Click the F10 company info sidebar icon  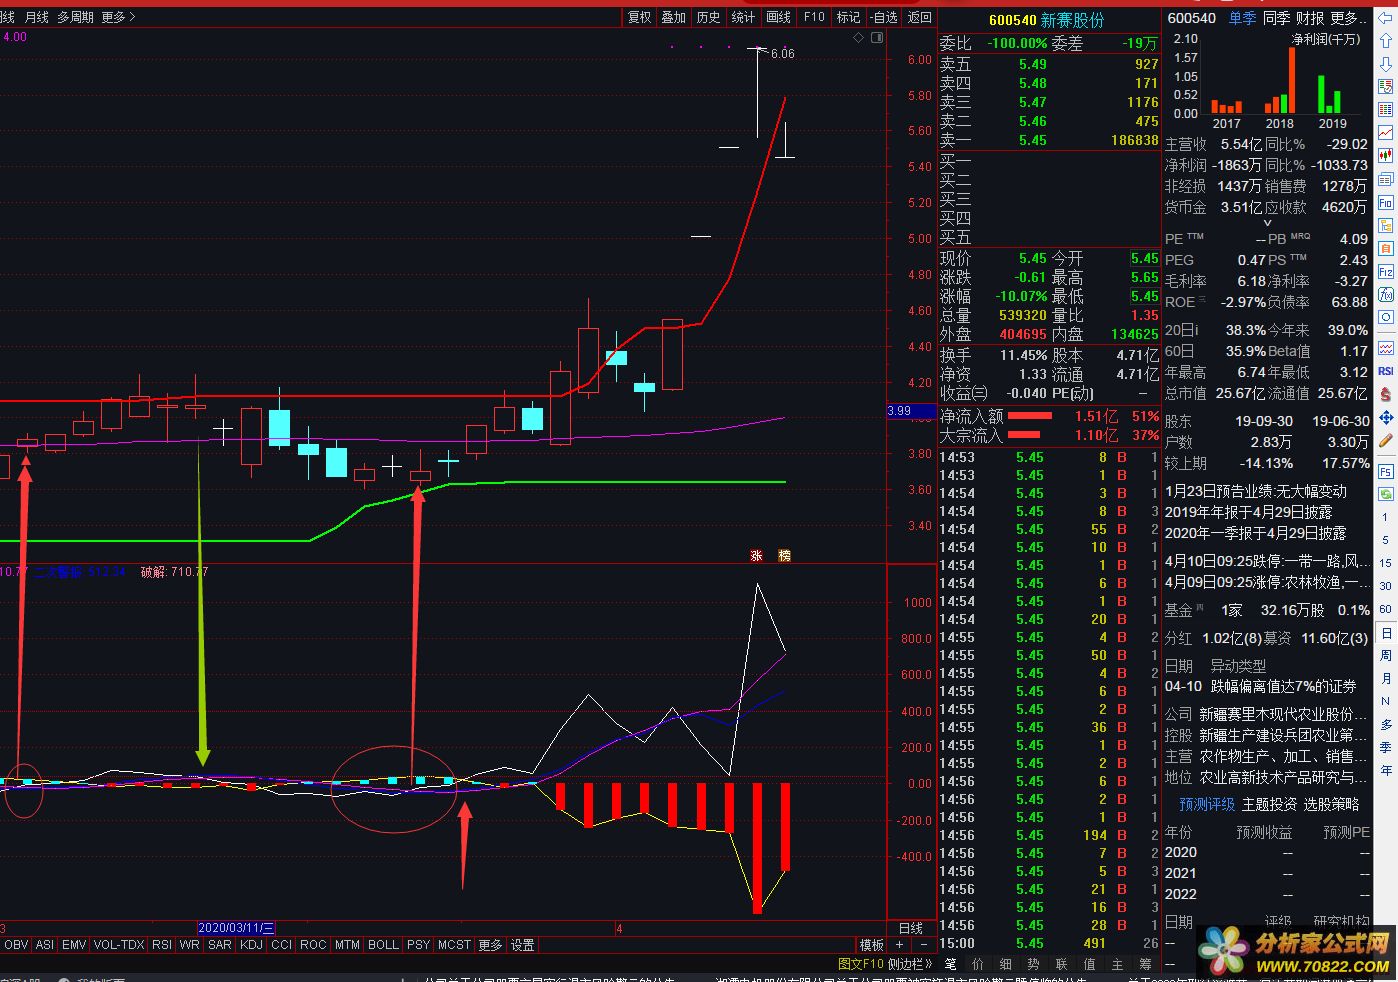[1386, 202]
